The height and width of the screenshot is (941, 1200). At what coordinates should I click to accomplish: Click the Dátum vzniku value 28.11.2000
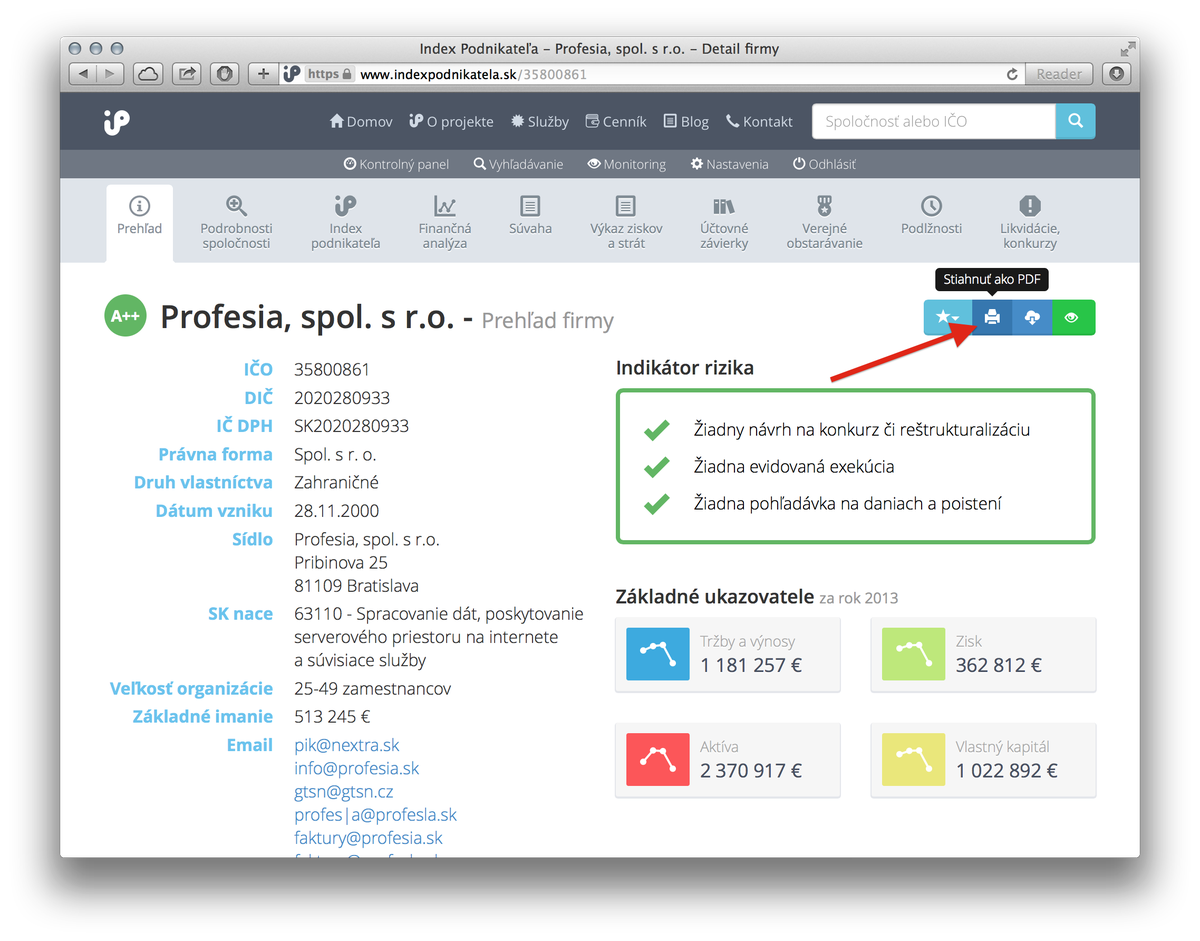(335, 511)
